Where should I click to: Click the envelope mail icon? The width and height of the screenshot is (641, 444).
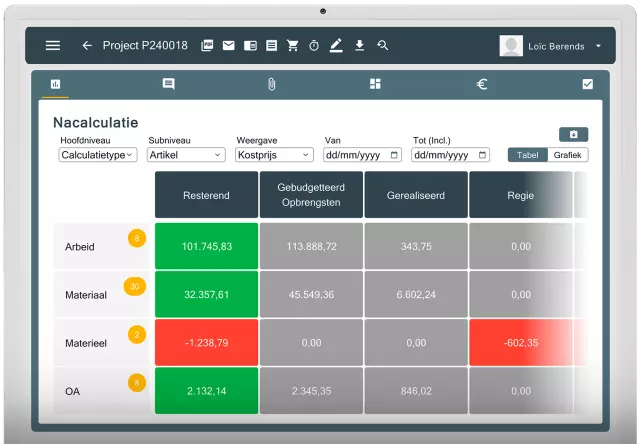tap(228, 46)
